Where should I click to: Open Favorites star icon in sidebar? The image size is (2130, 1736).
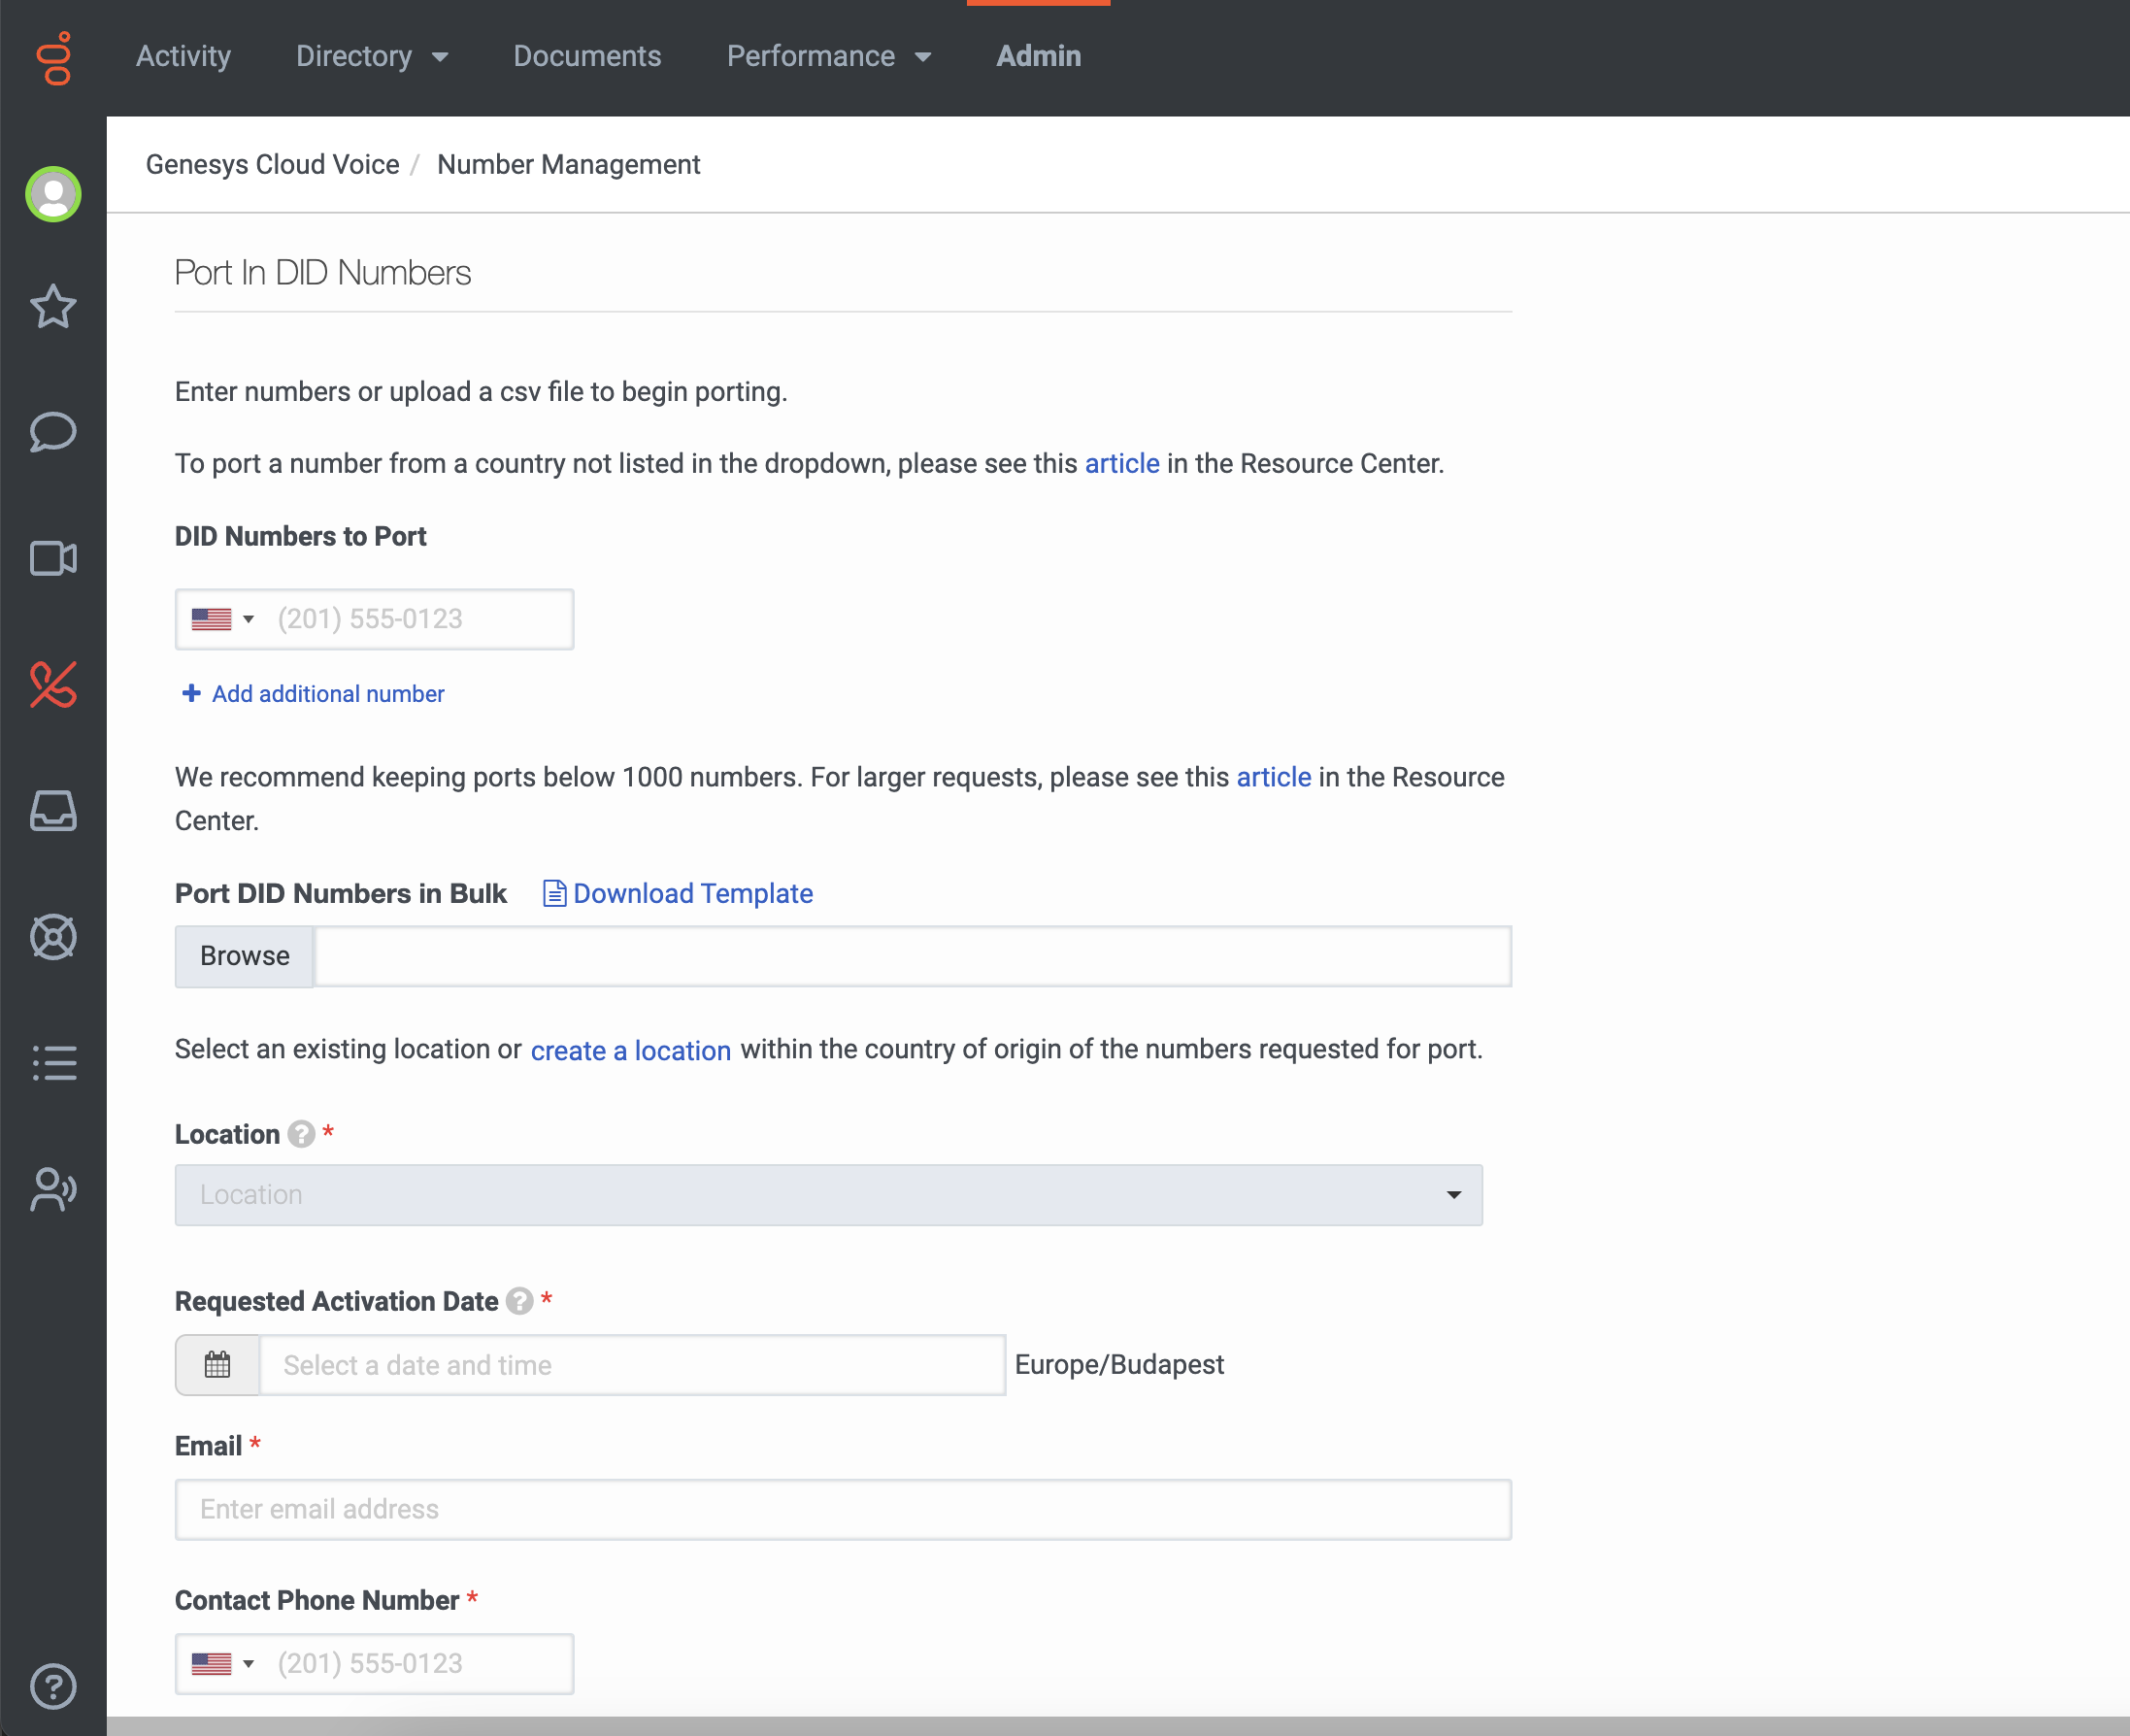(x=53, y=307)
